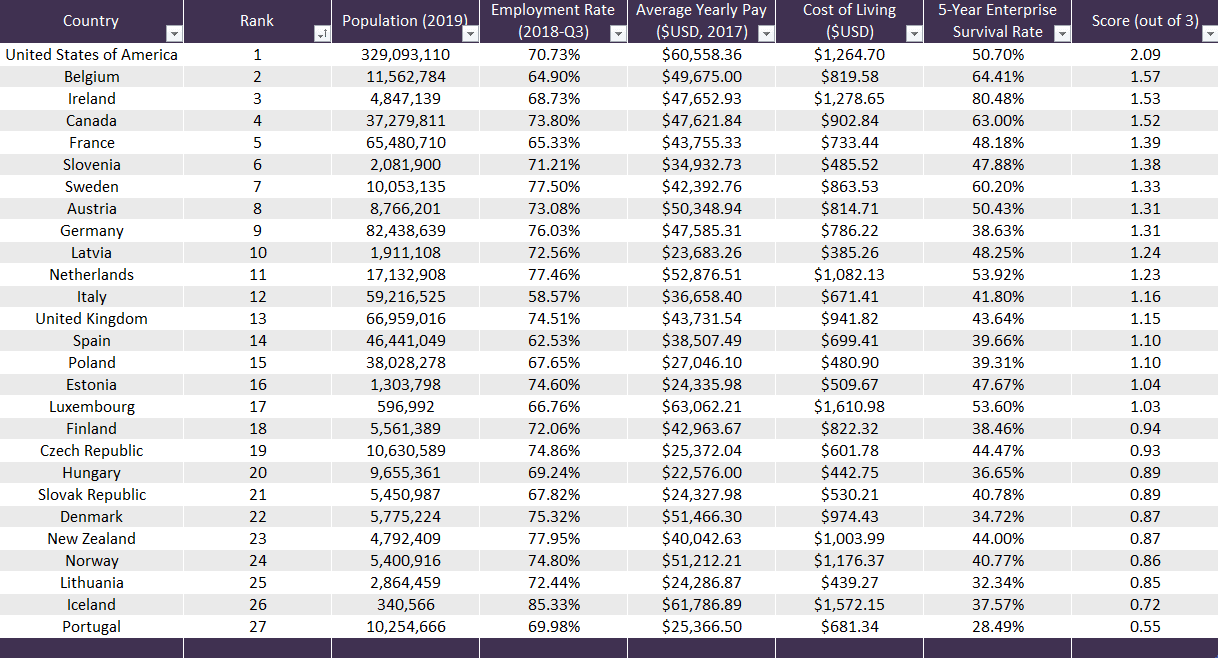Image resolution: width=1218 pixels, height=658 pixels.
Task: Click the Country header cell text
Action: [x=90, y=21]
